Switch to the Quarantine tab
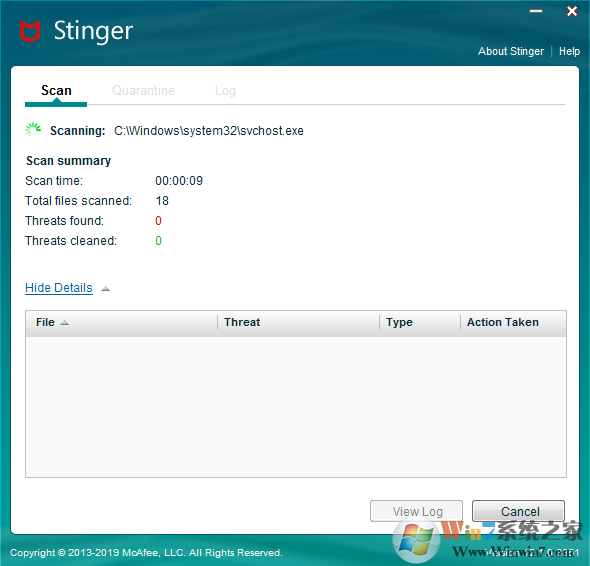Image resolution: width=590 pixels, height=566 pixels. (x=143, y=91)
